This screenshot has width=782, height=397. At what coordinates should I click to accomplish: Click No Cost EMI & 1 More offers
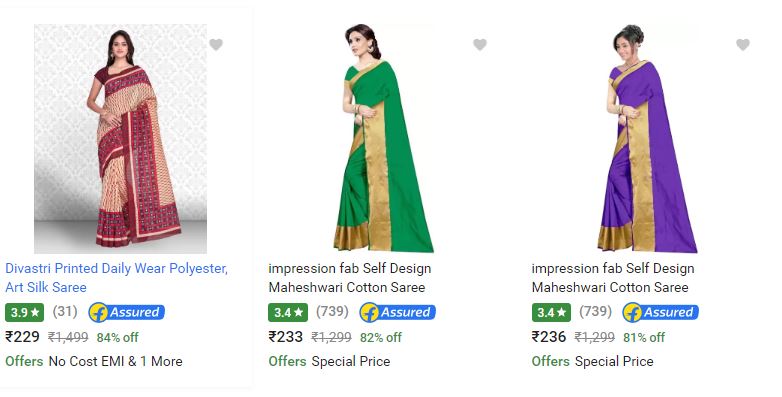pos(115,361)
